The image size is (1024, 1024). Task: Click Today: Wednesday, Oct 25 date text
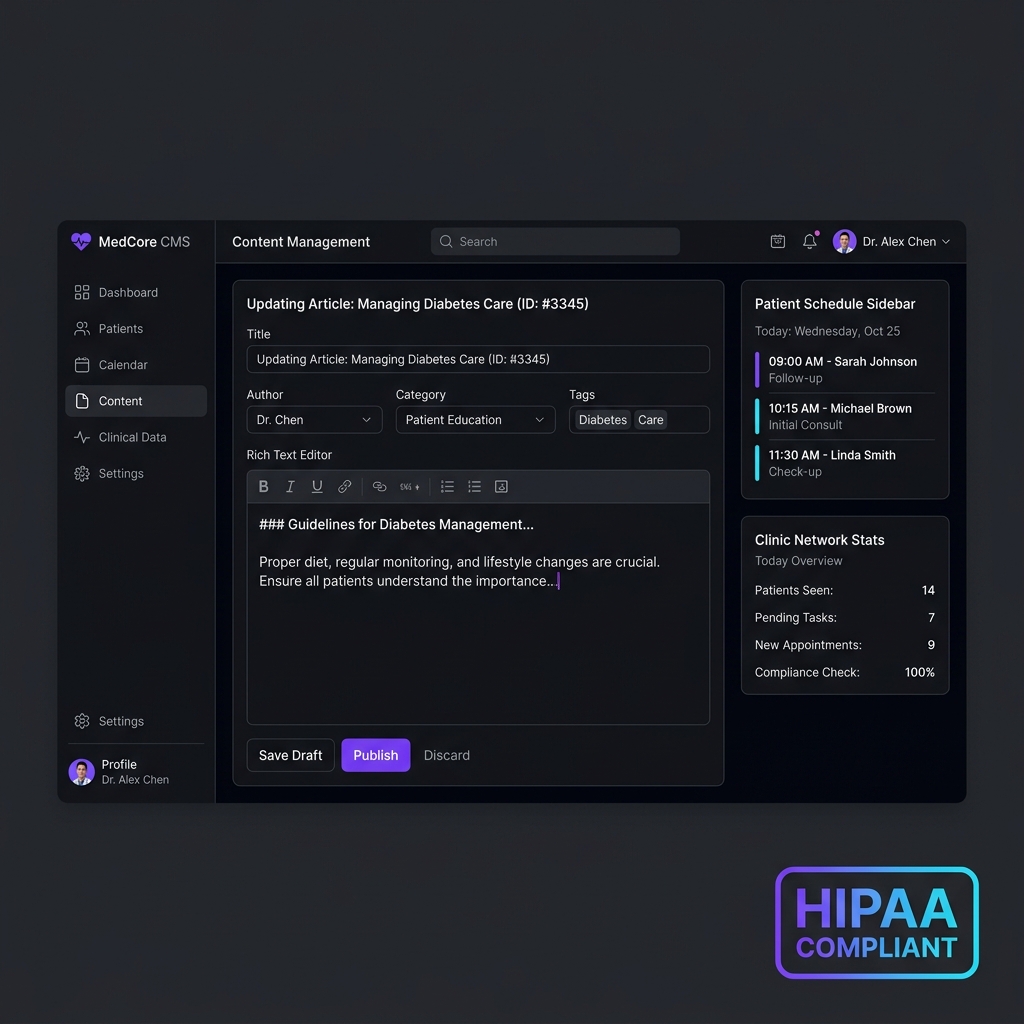click(x=827, y=332)
